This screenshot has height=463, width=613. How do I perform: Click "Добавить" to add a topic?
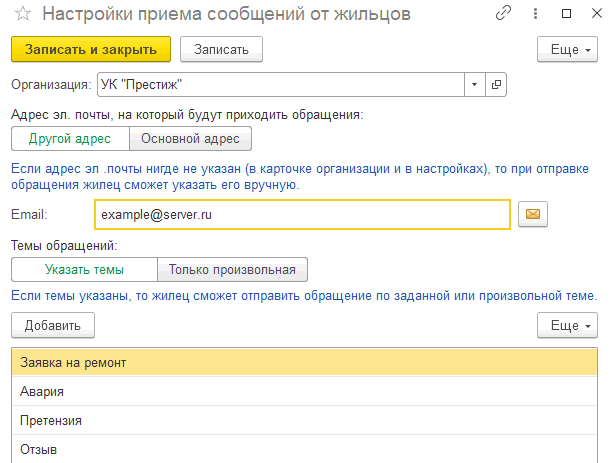click(53, 325)
